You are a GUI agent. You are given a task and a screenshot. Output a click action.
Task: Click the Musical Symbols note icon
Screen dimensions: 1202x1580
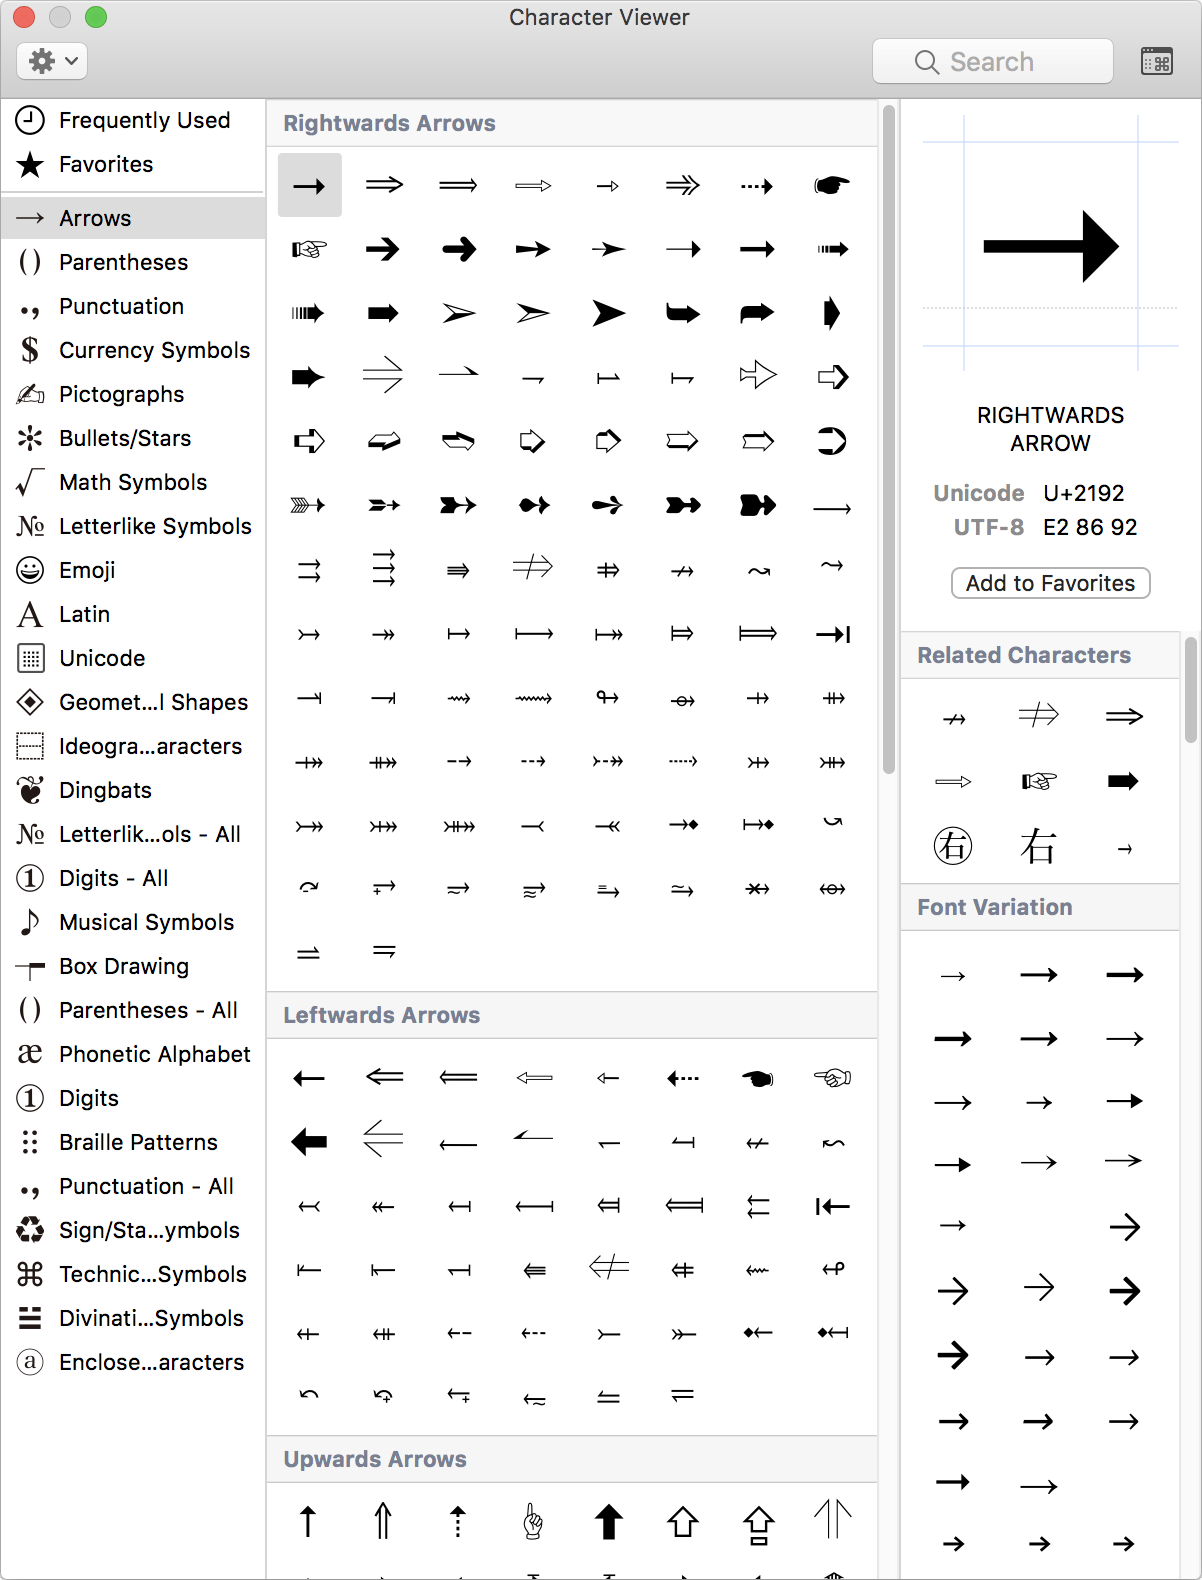coord(29,922)
